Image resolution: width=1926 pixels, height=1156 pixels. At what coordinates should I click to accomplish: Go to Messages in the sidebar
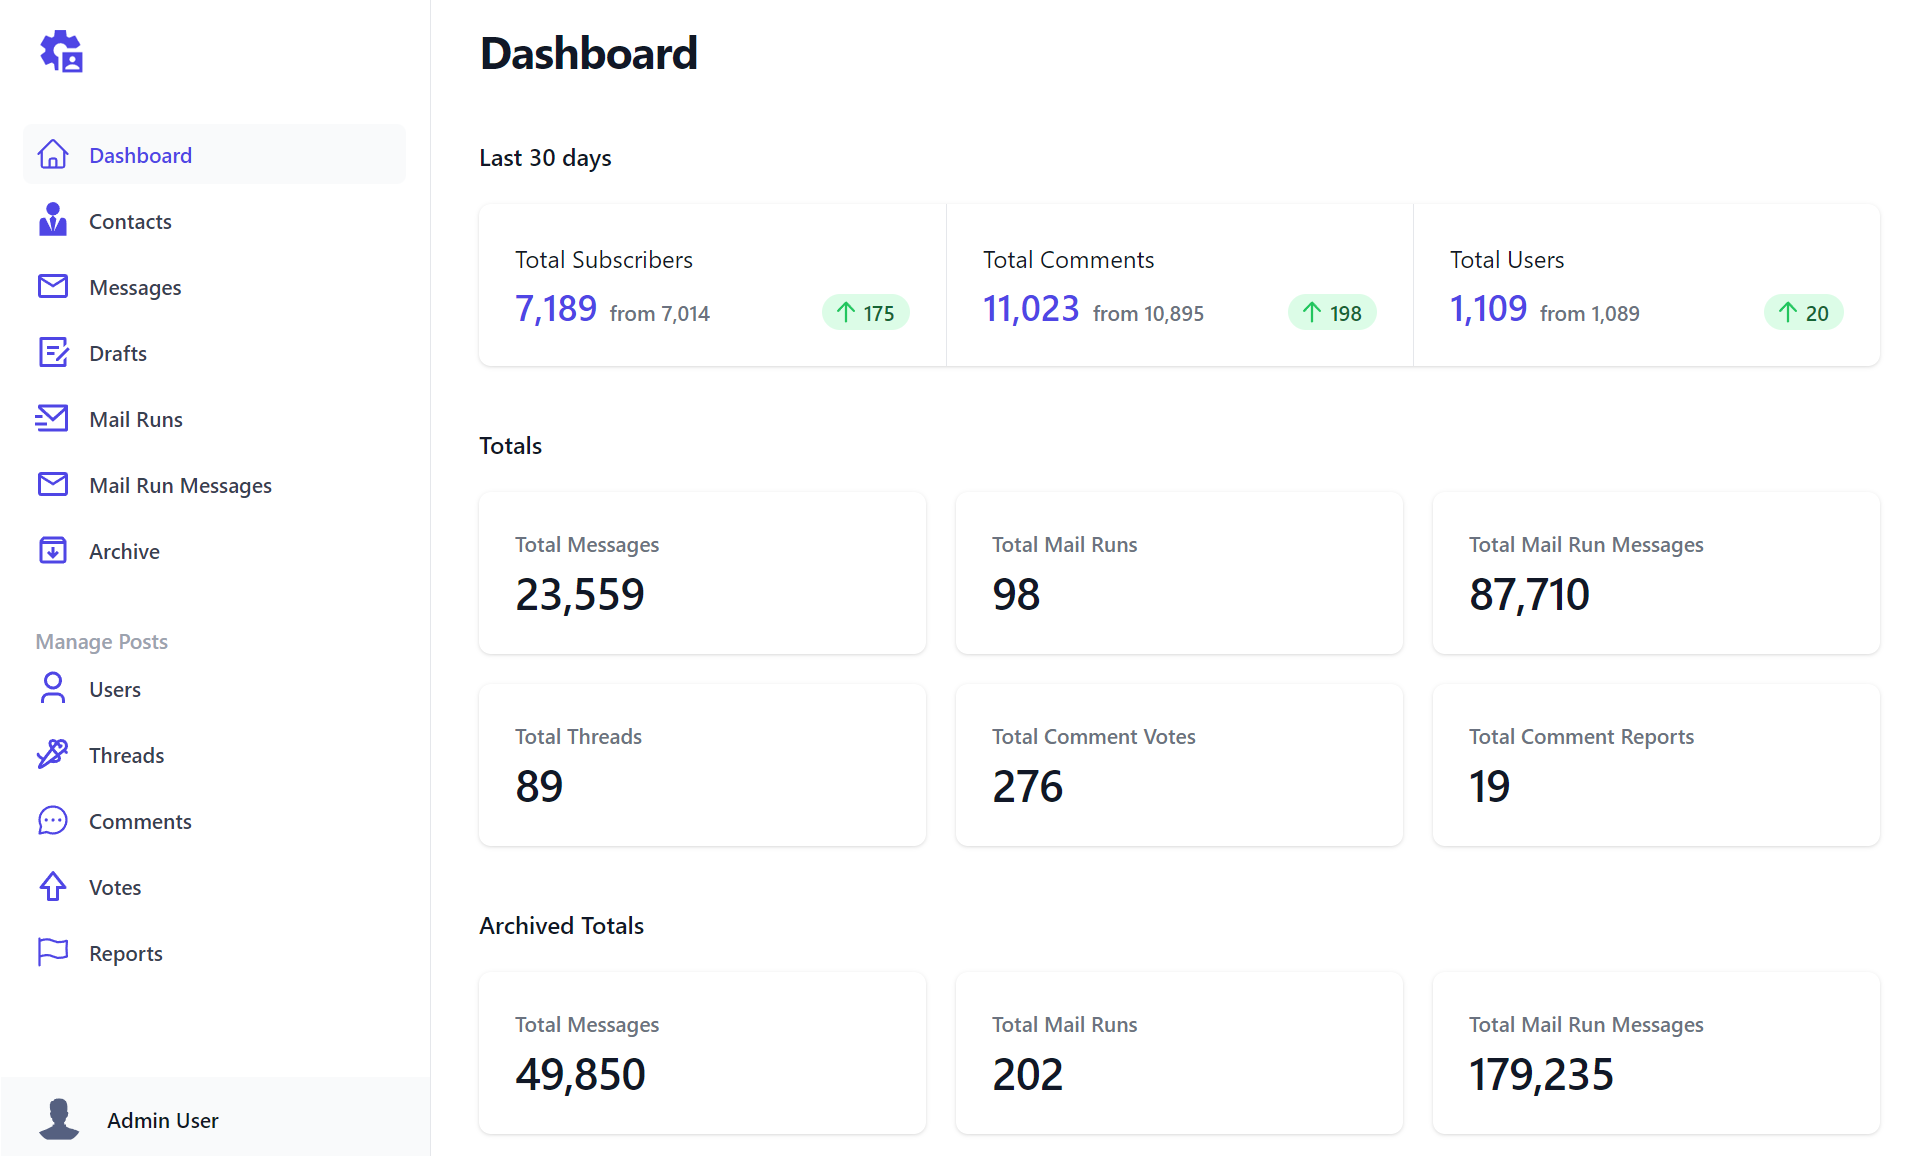(214, 287)
